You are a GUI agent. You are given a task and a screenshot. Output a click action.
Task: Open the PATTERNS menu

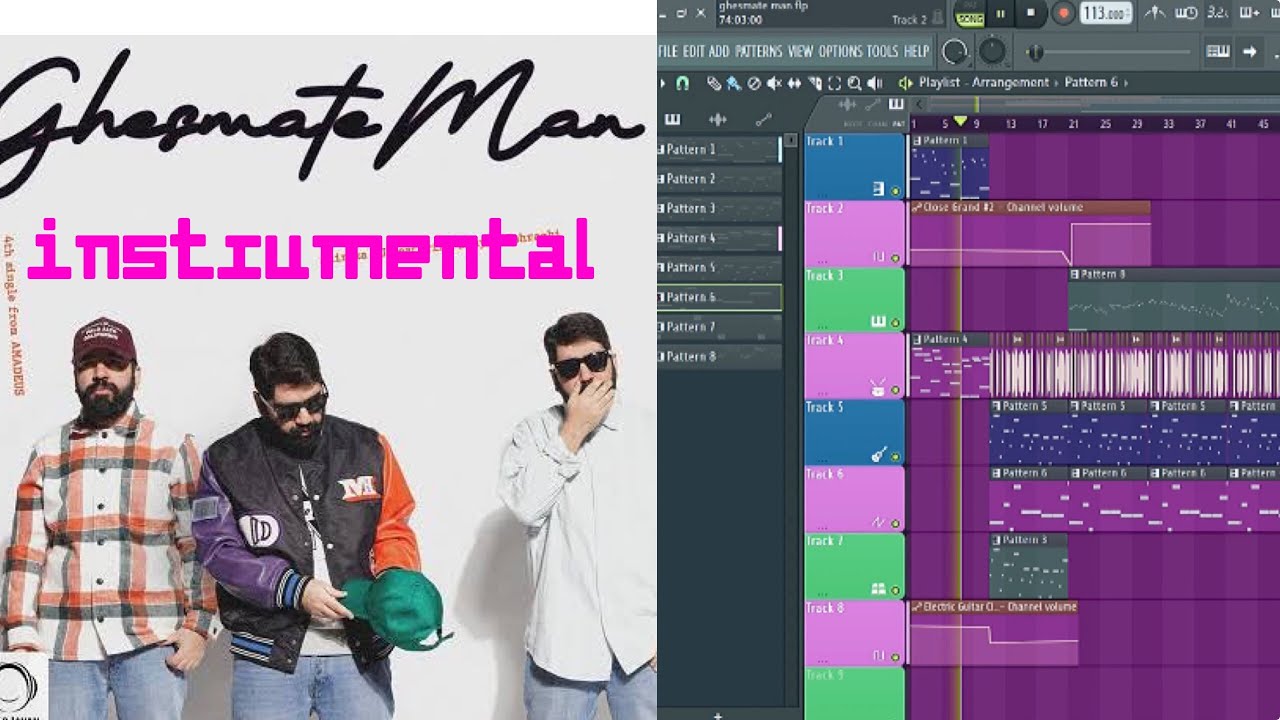pos(758,51)
